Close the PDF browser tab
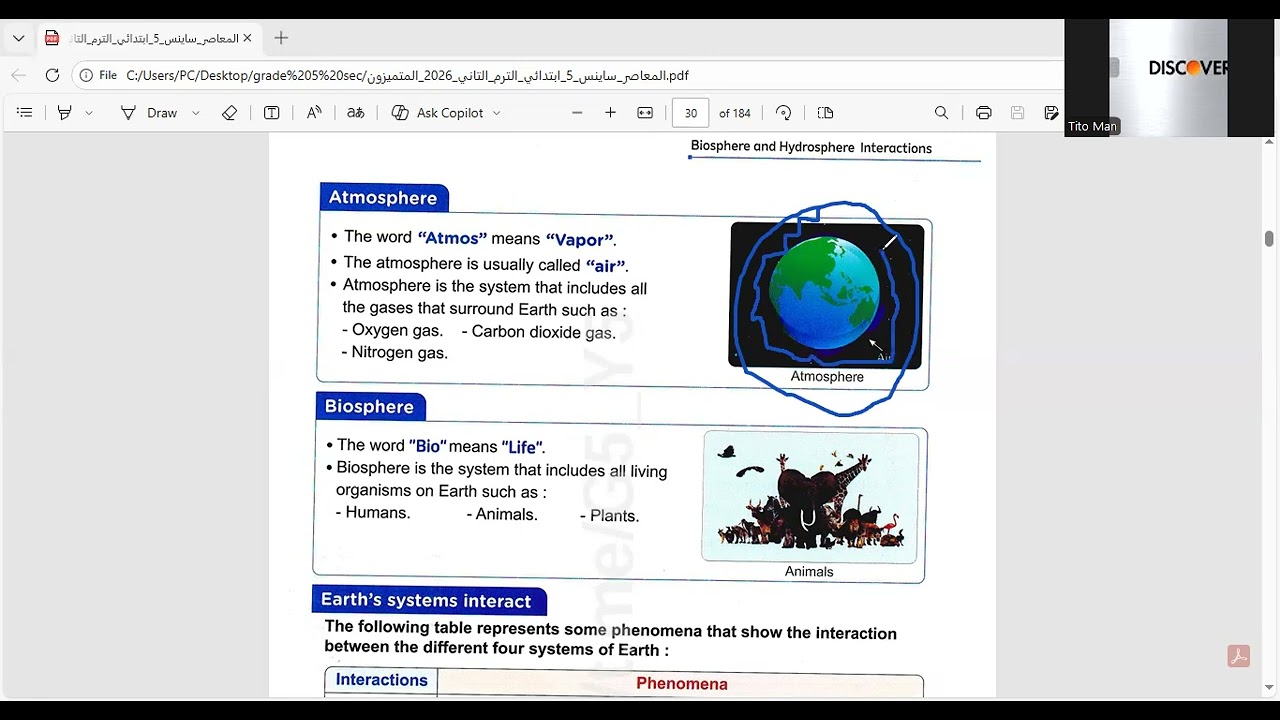 tap(247, 38)
